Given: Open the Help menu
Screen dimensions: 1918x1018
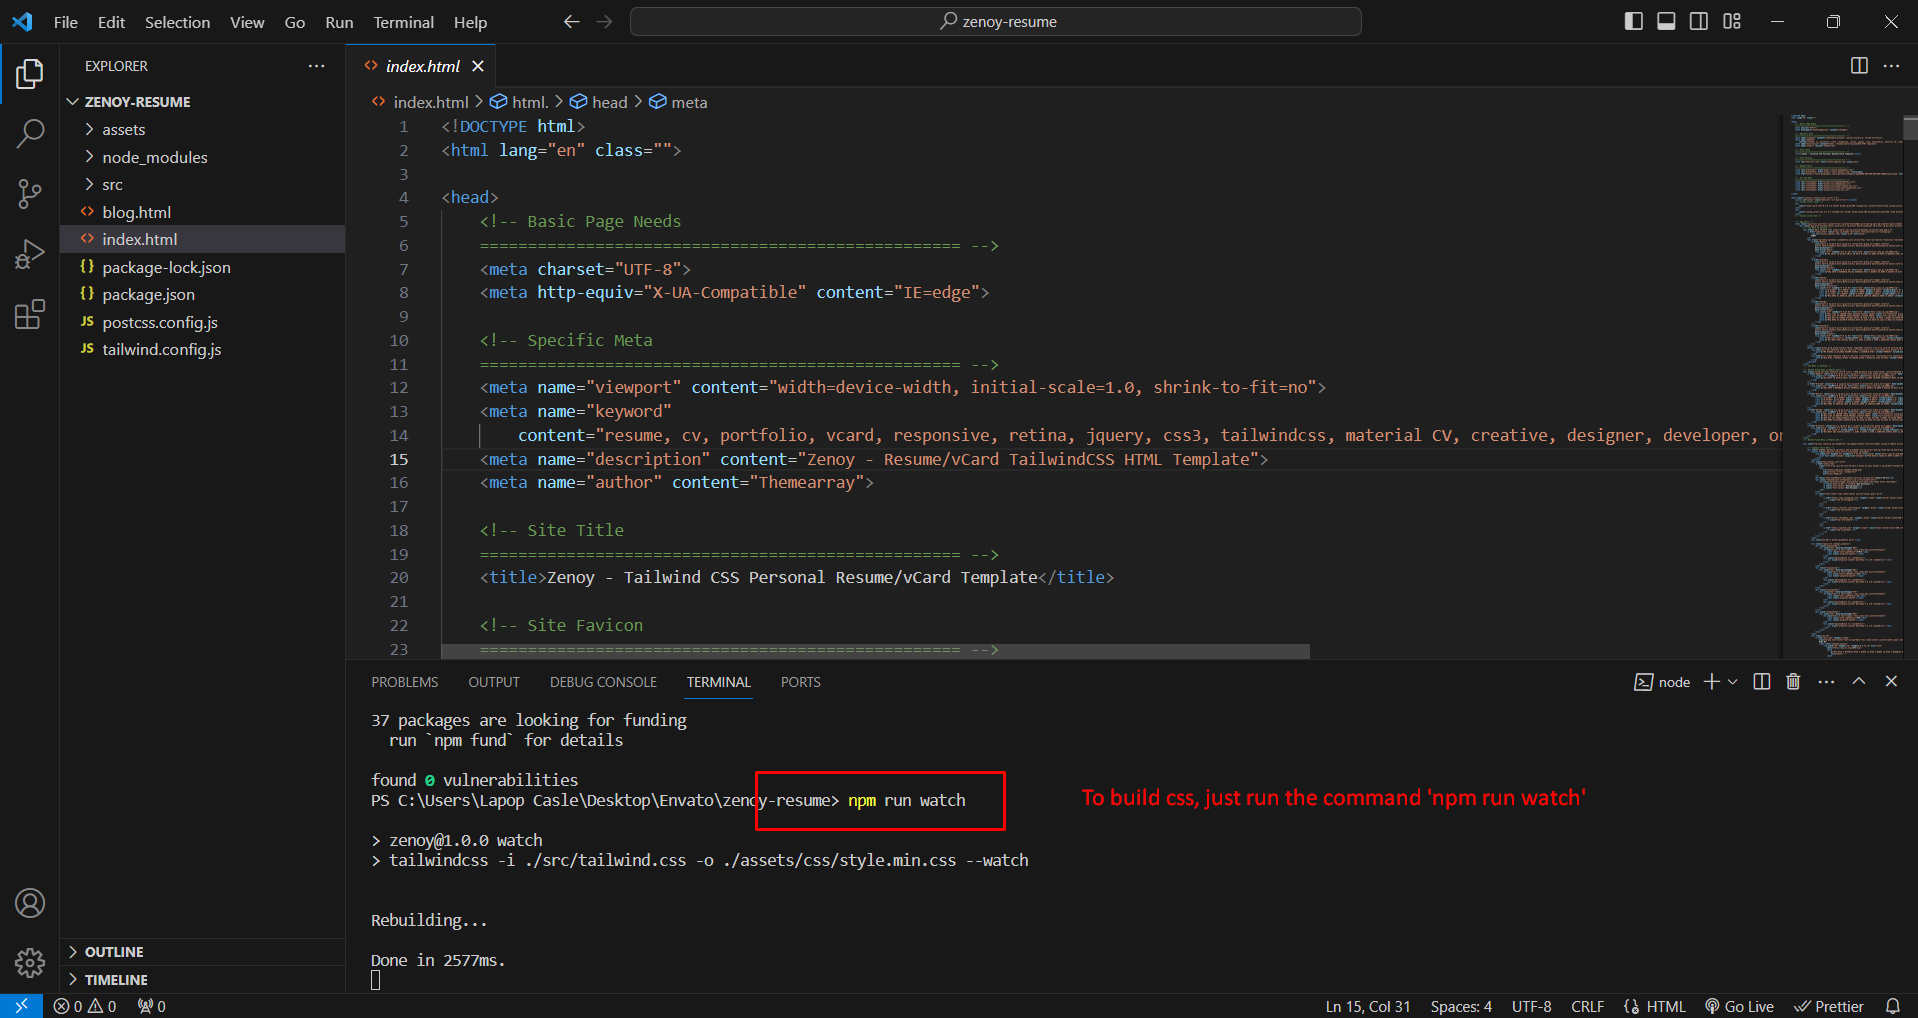Looking at the screenshot, I should (x=470, y=22).
